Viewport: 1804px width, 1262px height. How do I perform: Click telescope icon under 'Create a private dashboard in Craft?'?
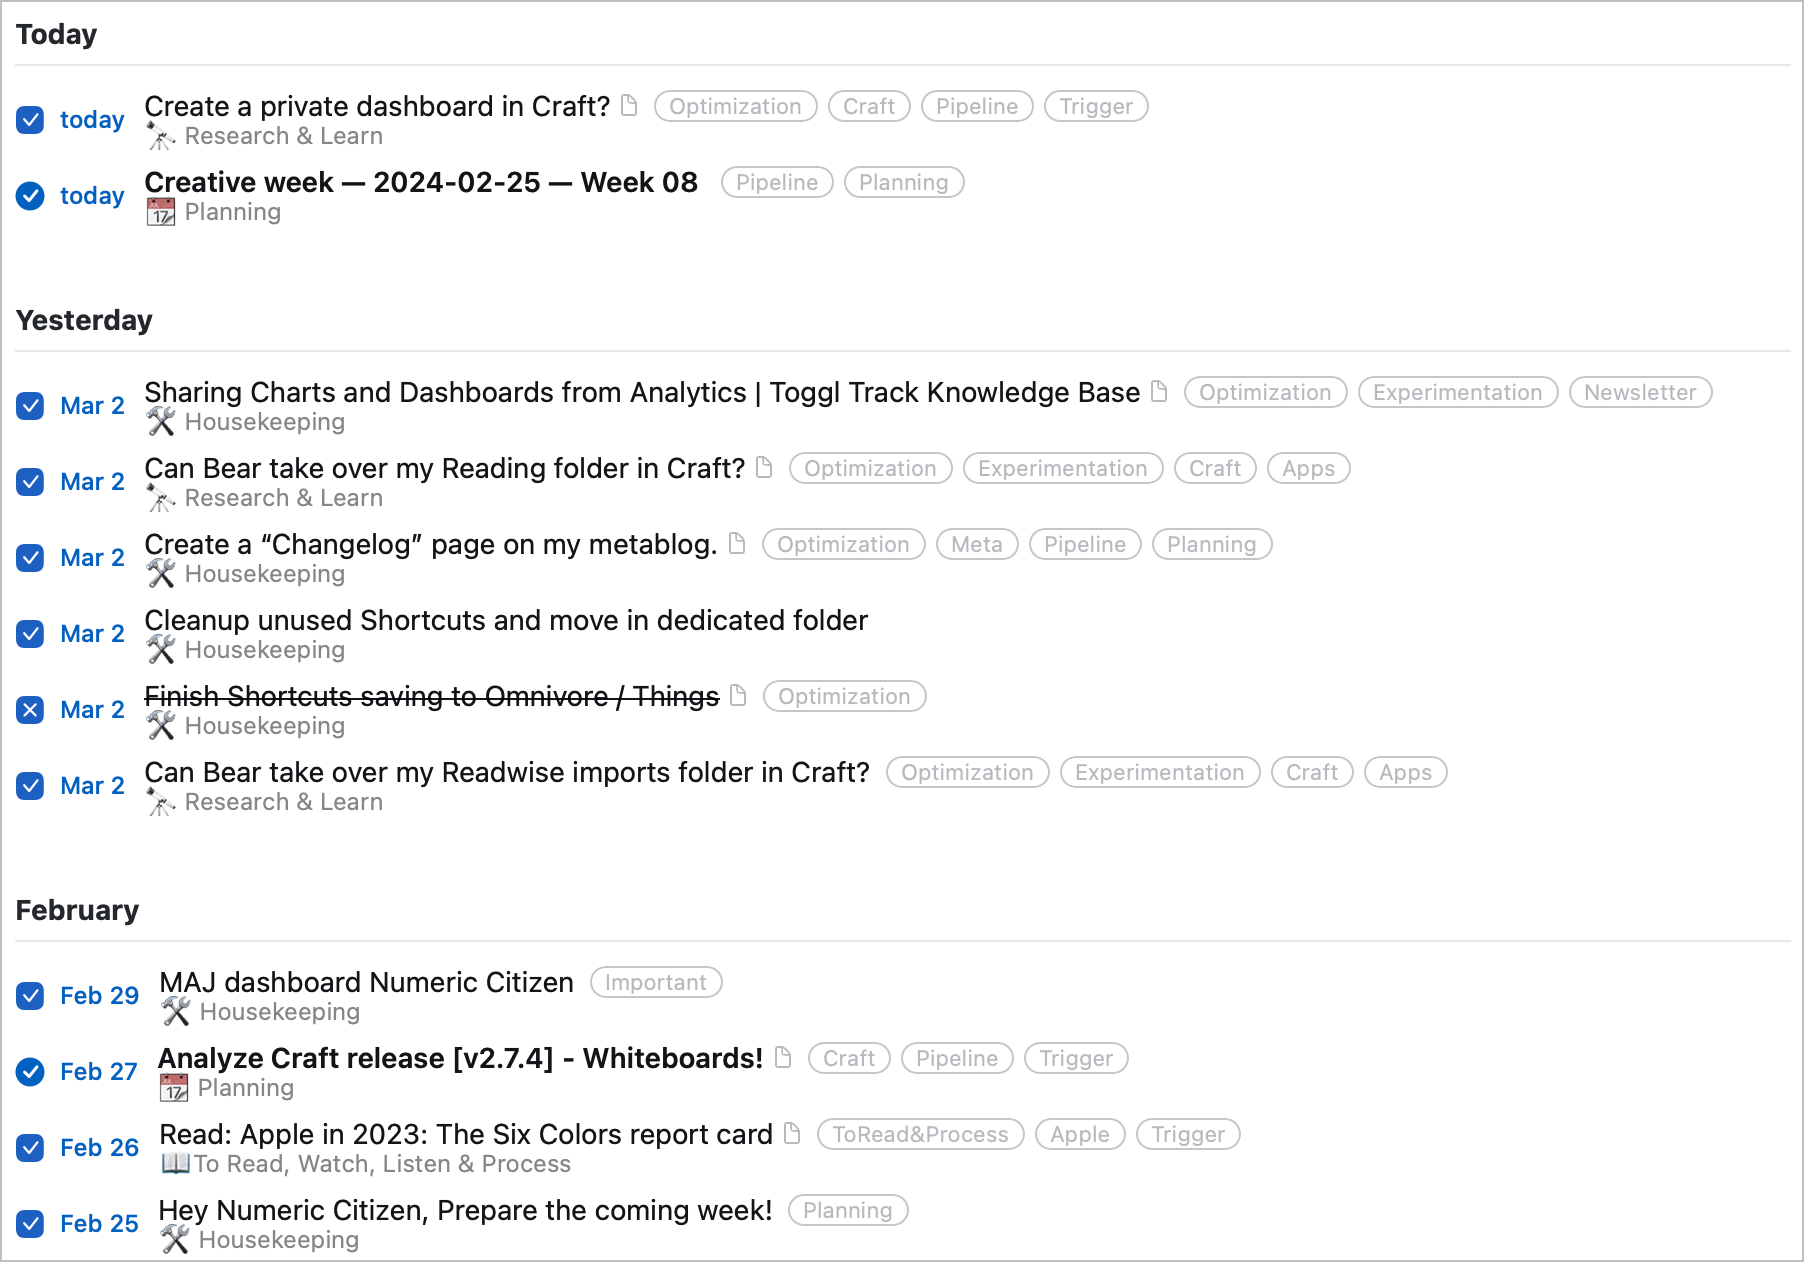pos(161,136)
